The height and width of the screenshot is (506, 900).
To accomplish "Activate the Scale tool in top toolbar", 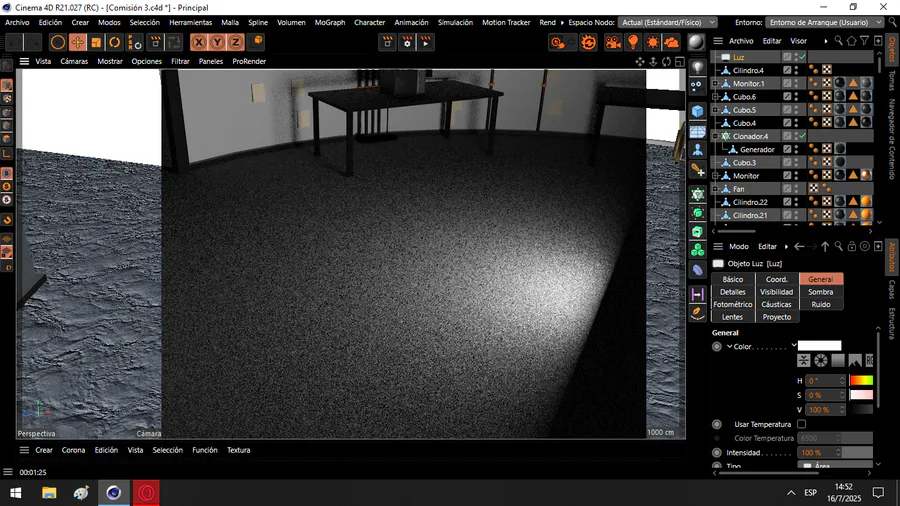I will pos(96,42).
